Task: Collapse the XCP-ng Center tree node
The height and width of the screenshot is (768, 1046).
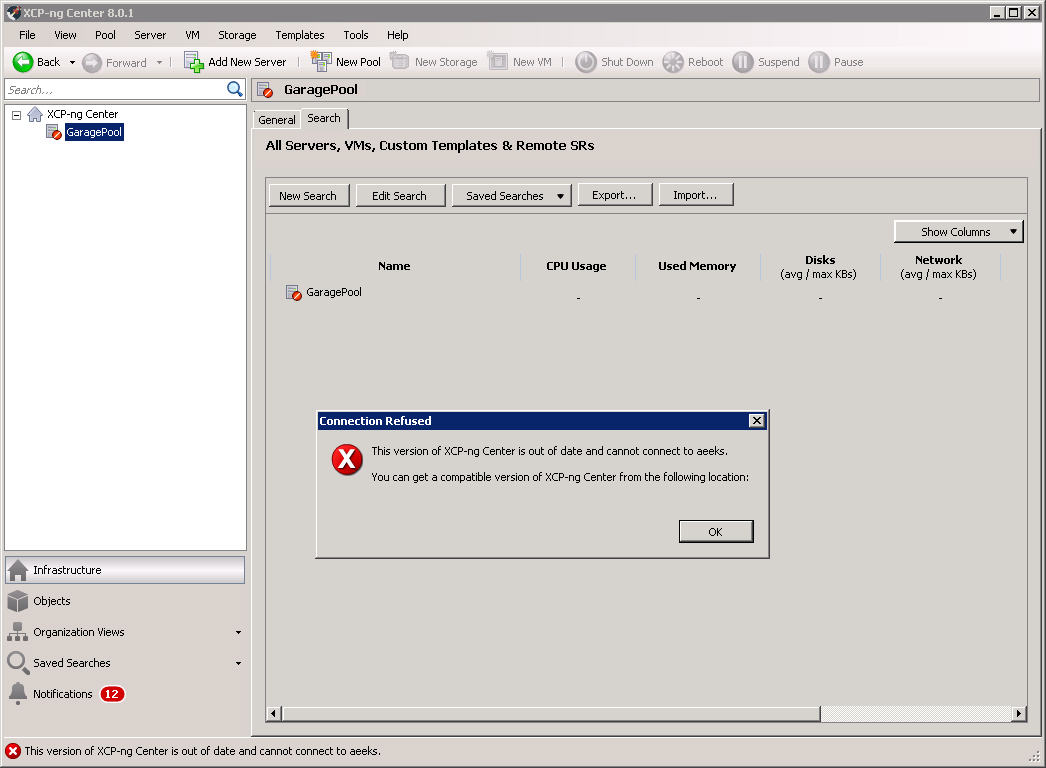Action: [x=16, y=115]
